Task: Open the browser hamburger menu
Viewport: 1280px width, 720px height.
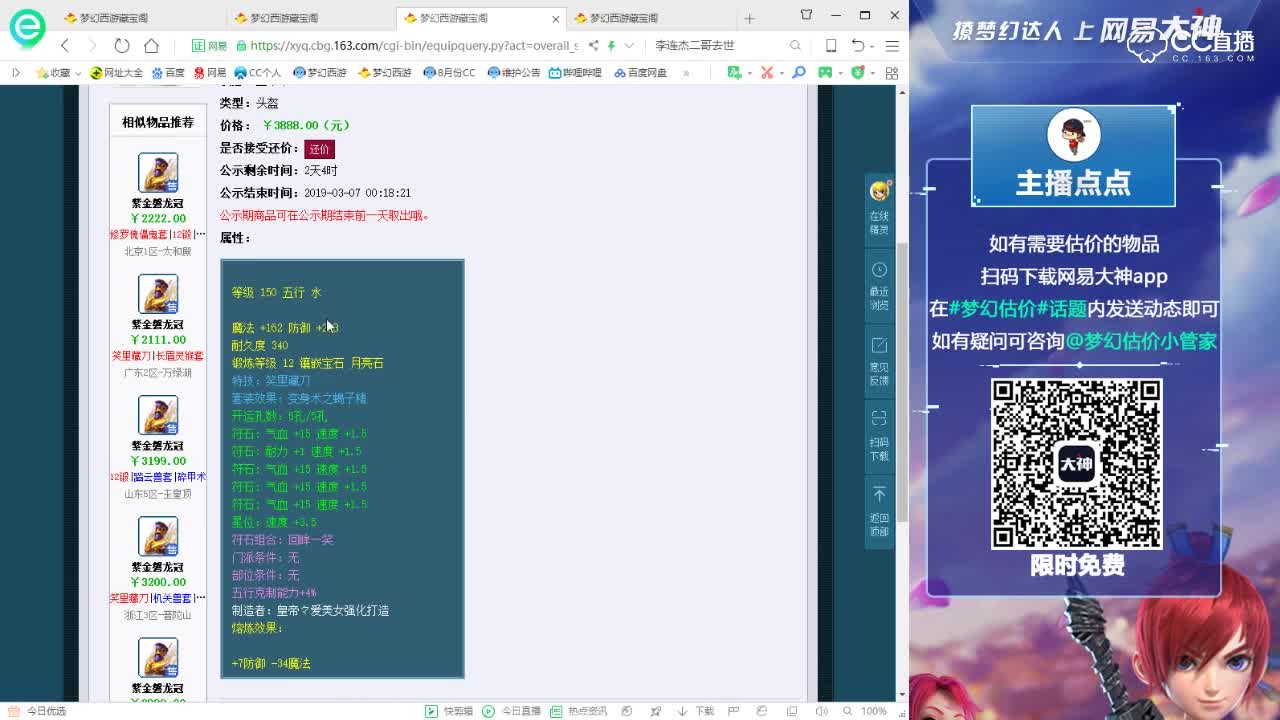Action: click(x=891, y=46)
